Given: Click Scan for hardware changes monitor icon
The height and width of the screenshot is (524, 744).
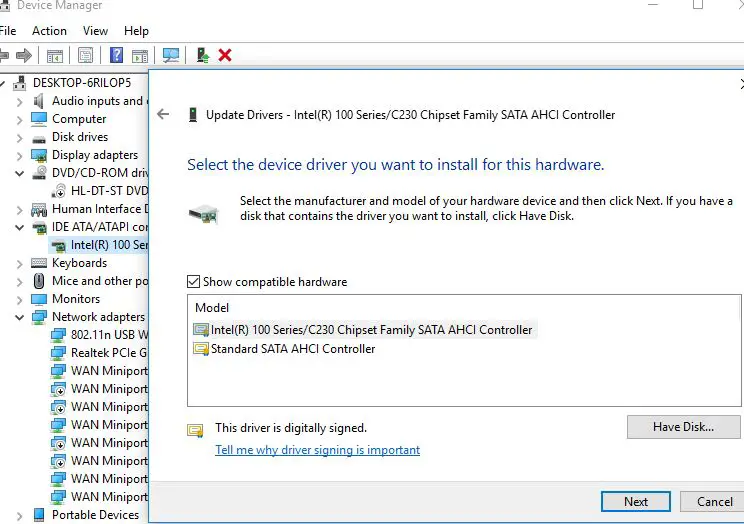Looking at the screenshot, I should coord(171,56).
